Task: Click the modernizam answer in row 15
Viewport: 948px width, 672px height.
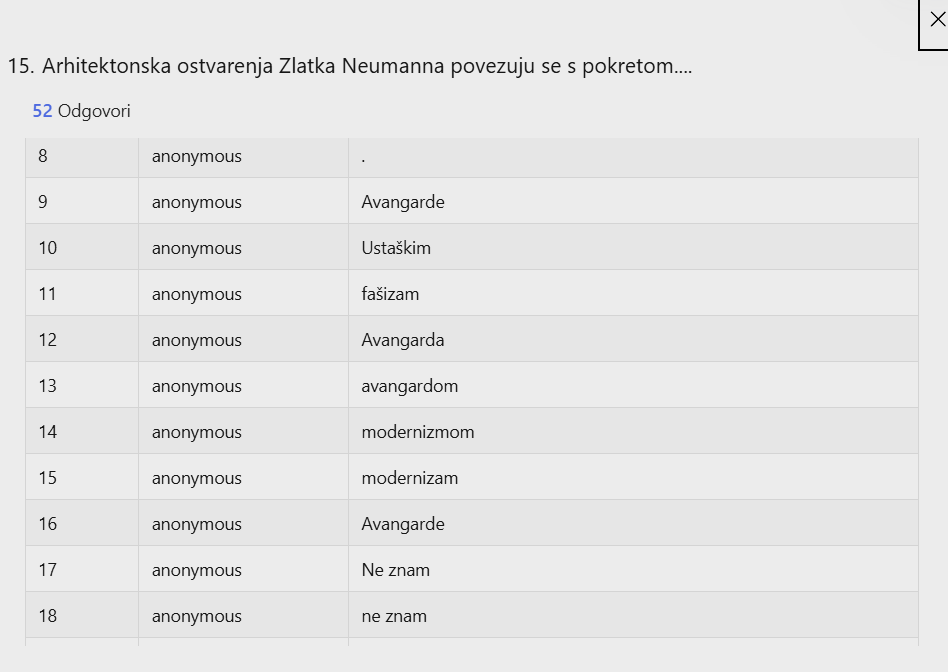Action: tap(409, 478)
